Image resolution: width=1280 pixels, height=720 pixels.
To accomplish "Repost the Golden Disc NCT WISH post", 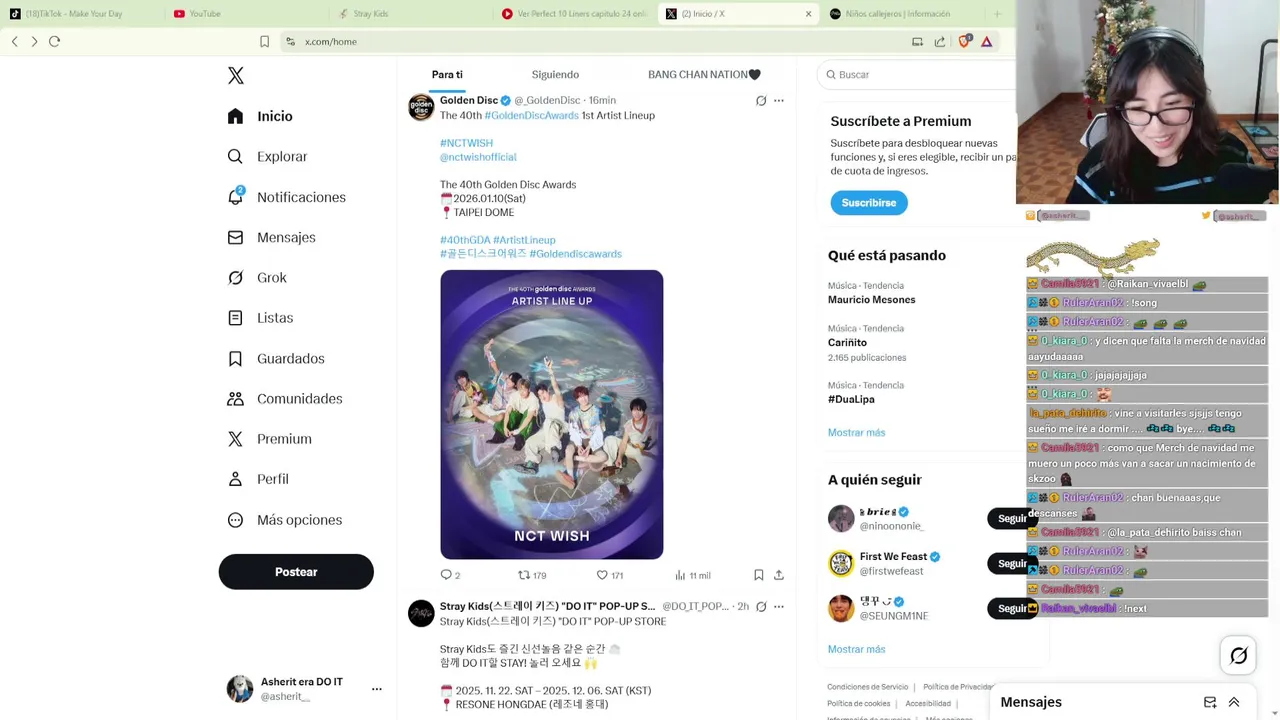I will point(532,575).
